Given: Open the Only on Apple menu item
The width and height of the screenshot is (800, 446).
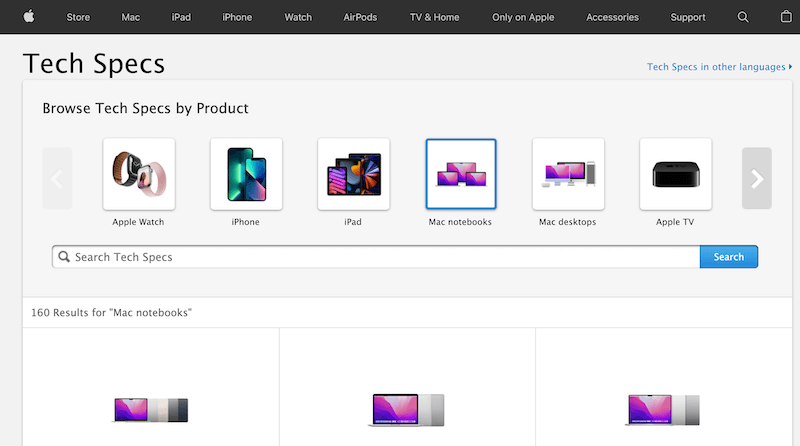Looking at the screenshot, I should pos(523,17).
